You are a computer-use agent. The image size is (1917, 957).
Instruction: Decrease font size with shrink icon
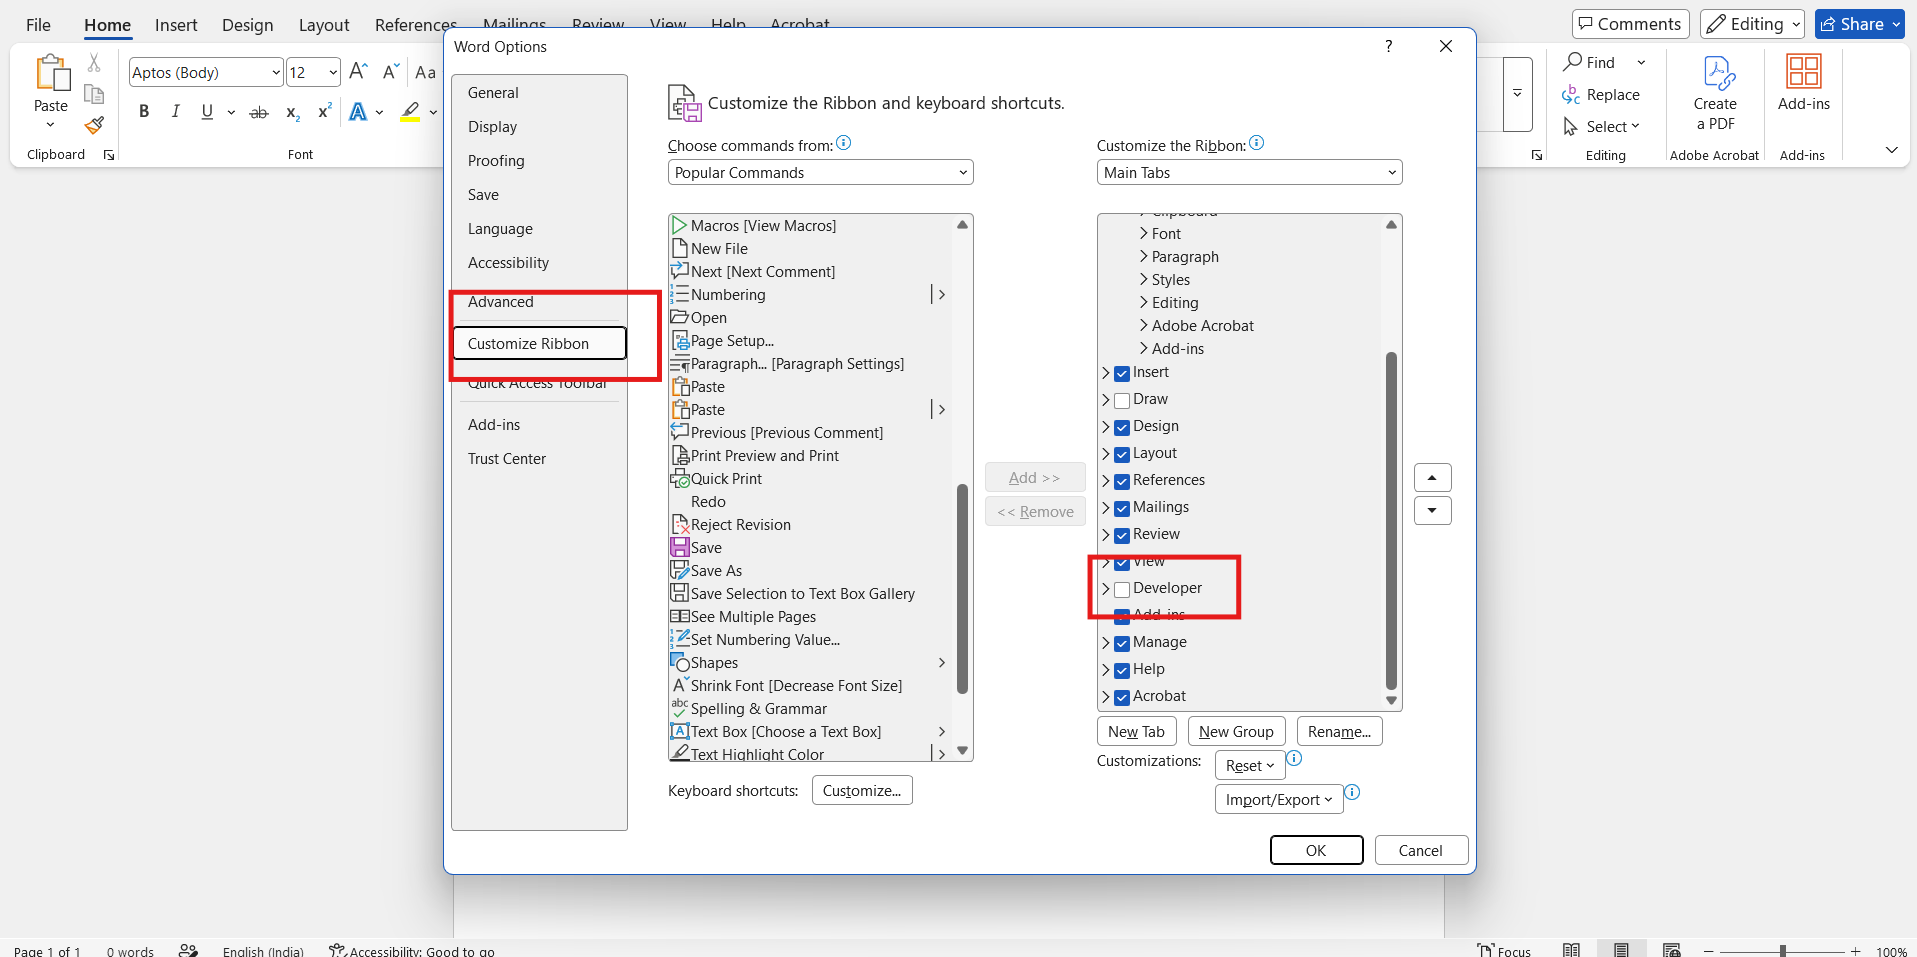pos(391,72)
